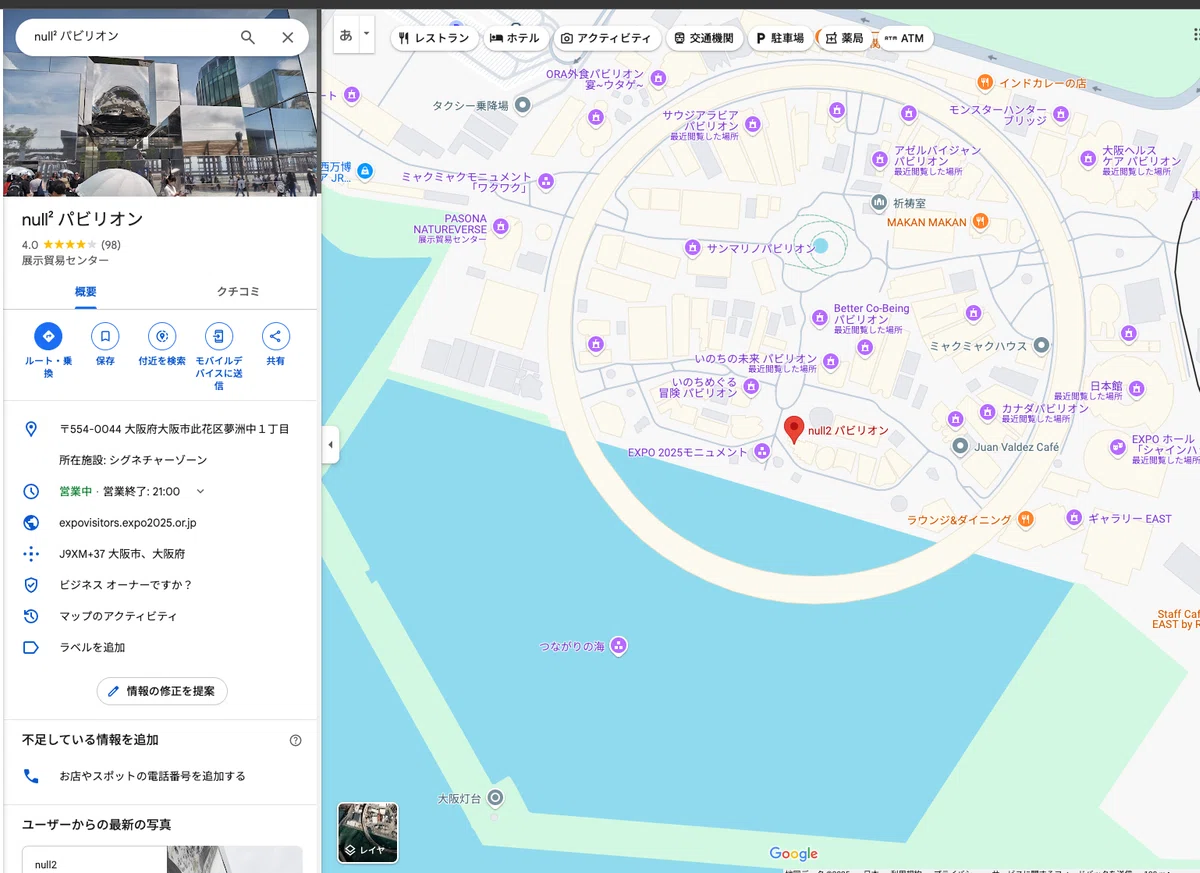Click the インドカレーの店 marker
Image resolution: width=1200 pixels, height=873 pixels.
click(985, 82)
